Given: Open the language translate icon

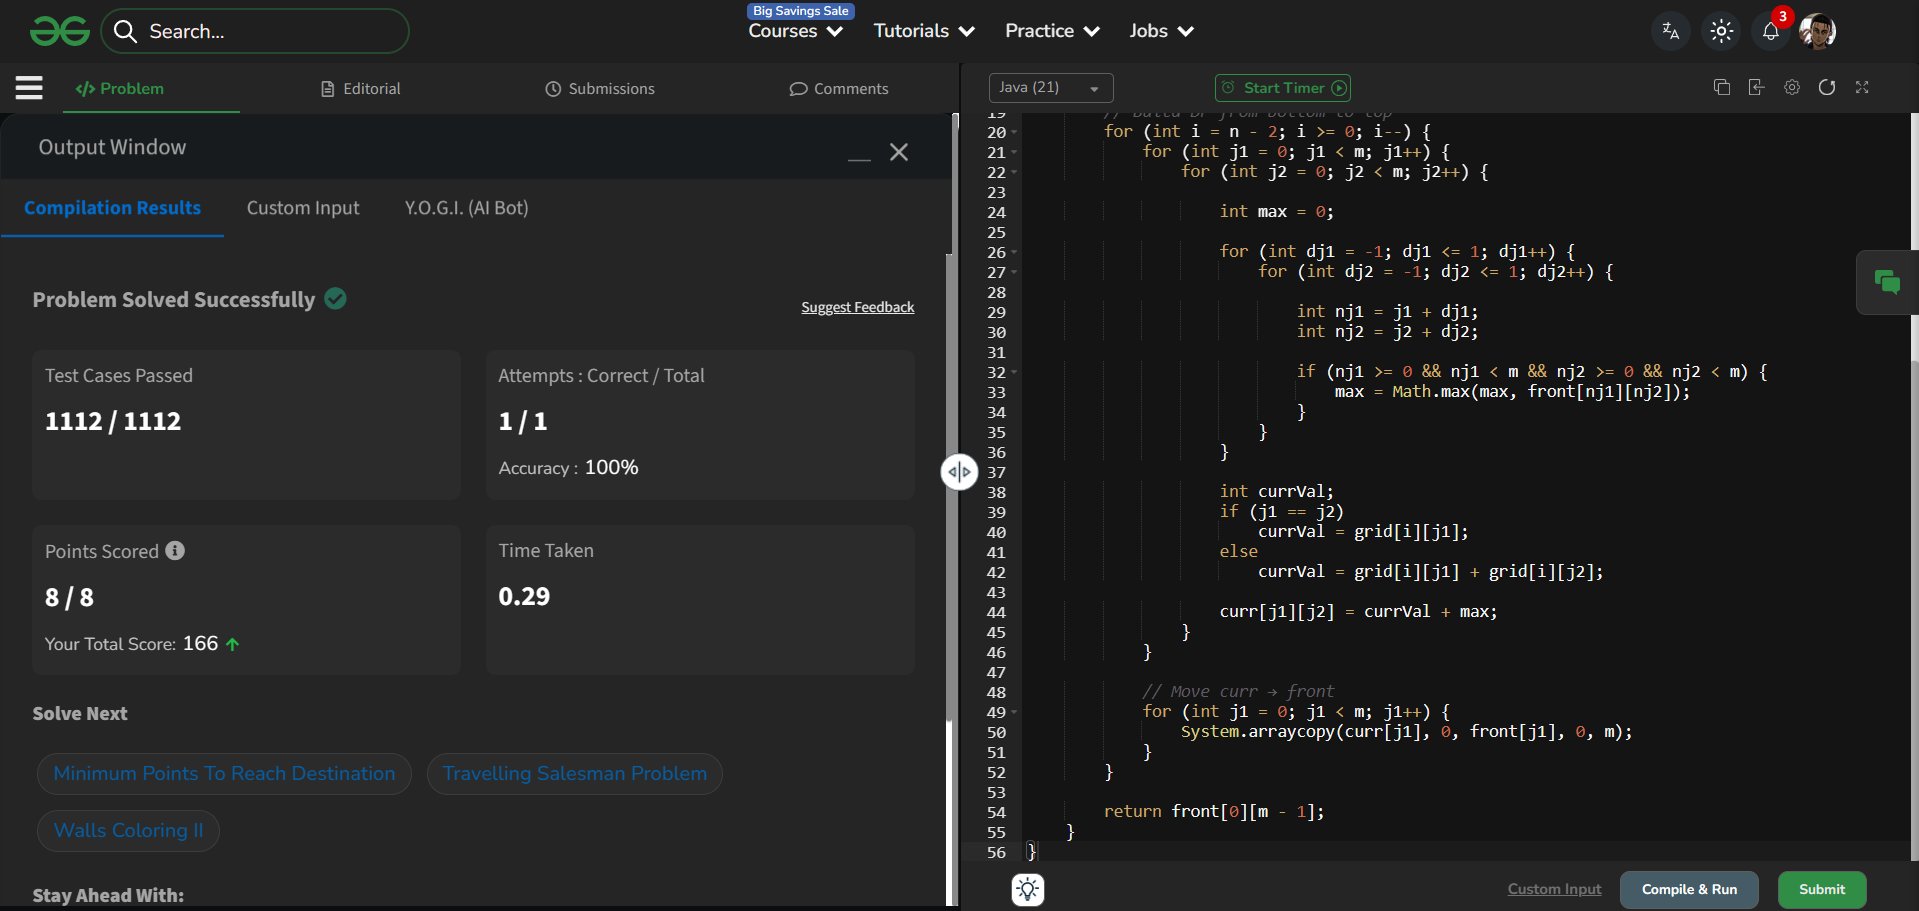Looking at the screenshot, I should click(x=1670, y=31).
